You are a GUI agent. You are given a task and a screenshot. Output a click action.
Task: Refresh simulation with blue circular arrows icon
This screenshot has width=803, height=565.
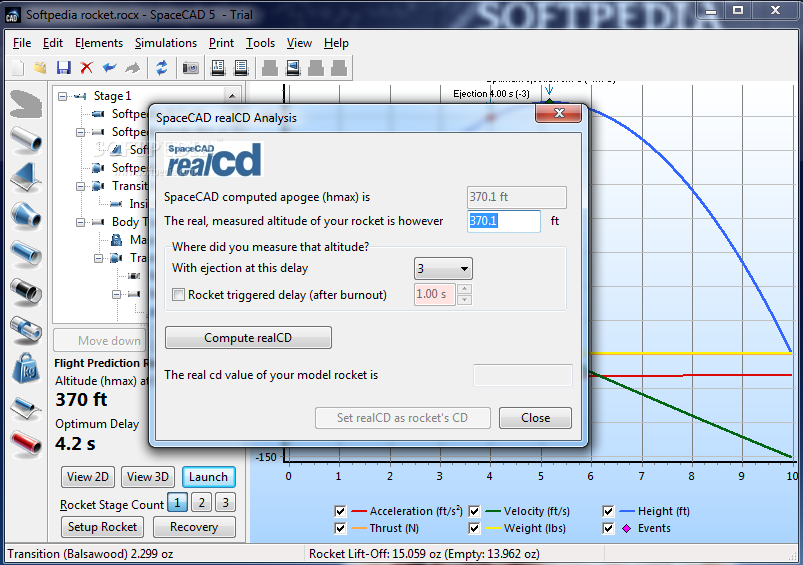(162, 68)
